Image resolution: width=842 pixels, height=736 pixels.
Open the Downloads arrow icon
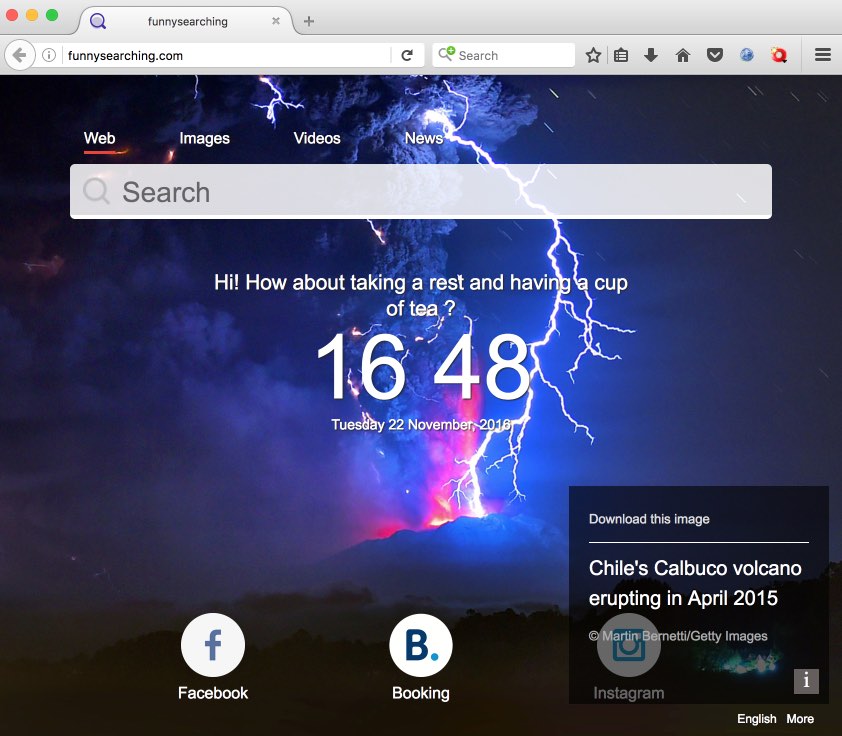click(651, 56)
